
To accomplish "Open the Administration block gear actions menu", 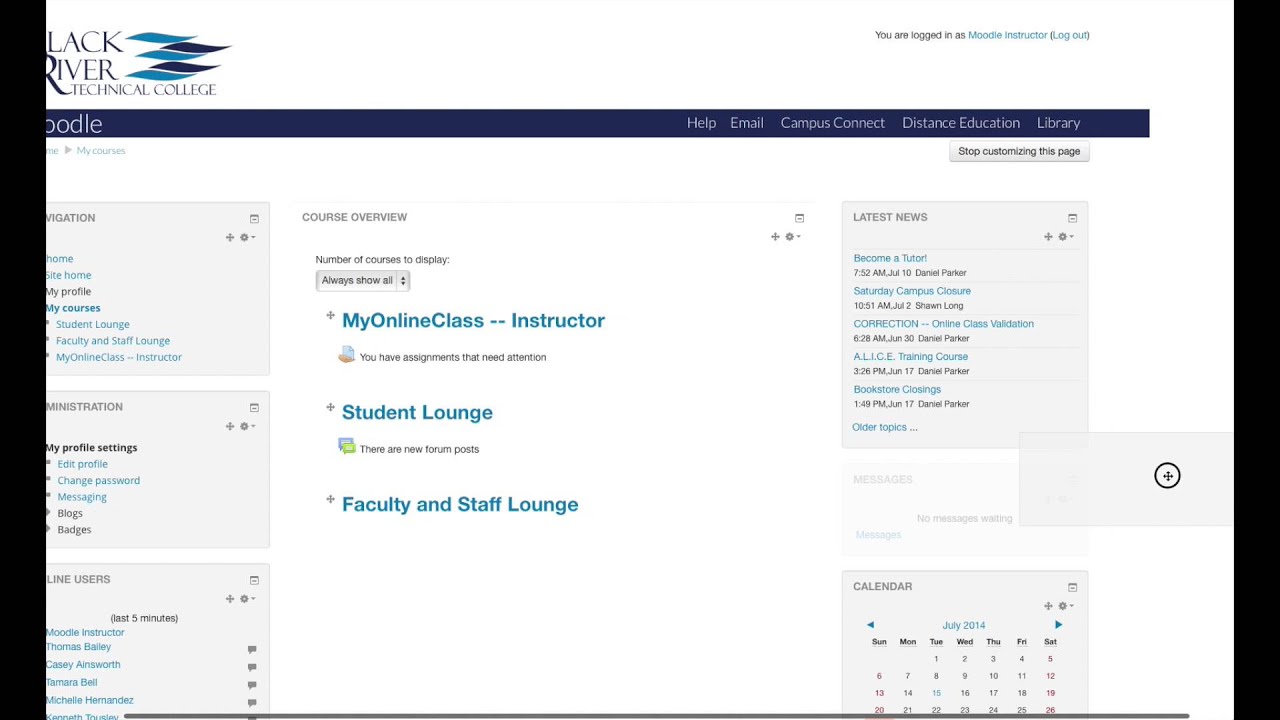I will 246,426.
